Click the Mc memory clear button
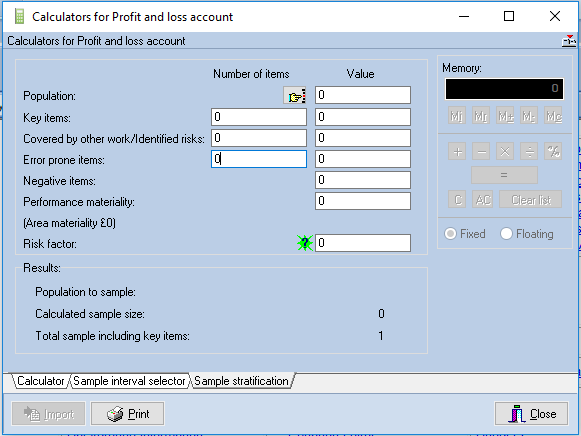 (x=553, y=116)
